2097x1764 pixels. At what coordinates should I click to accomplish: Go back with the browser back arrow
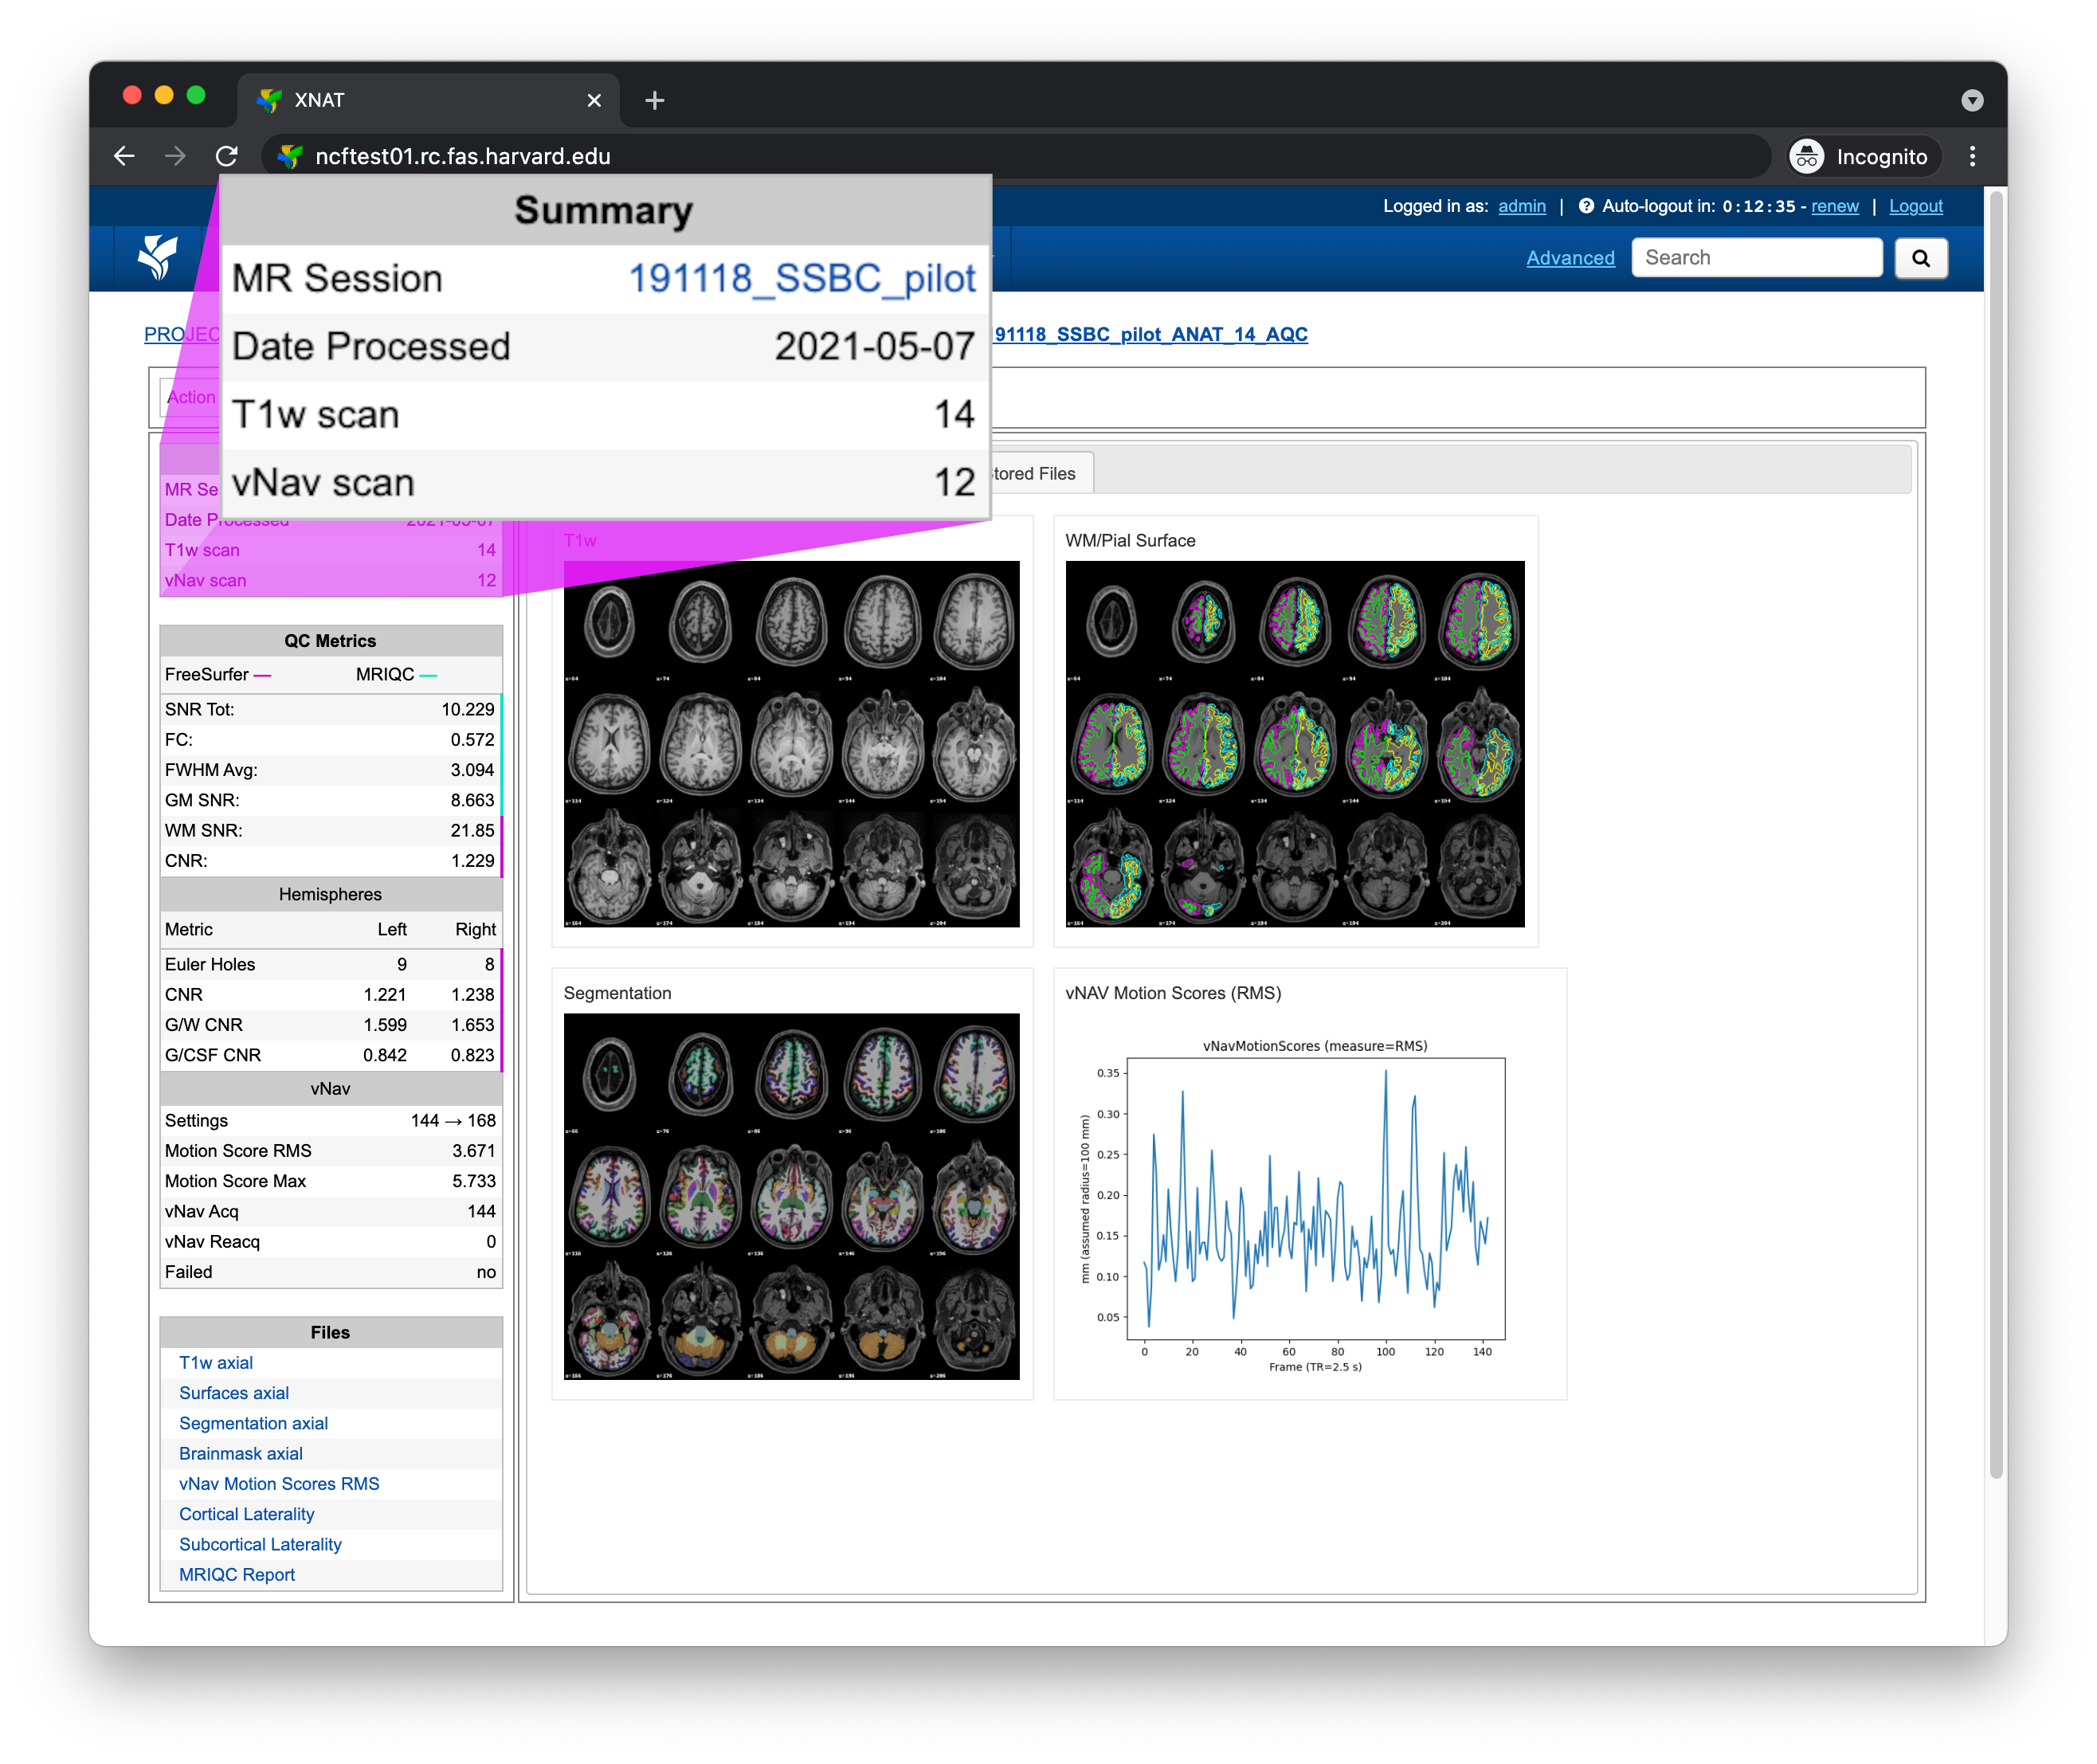(124, 156)
